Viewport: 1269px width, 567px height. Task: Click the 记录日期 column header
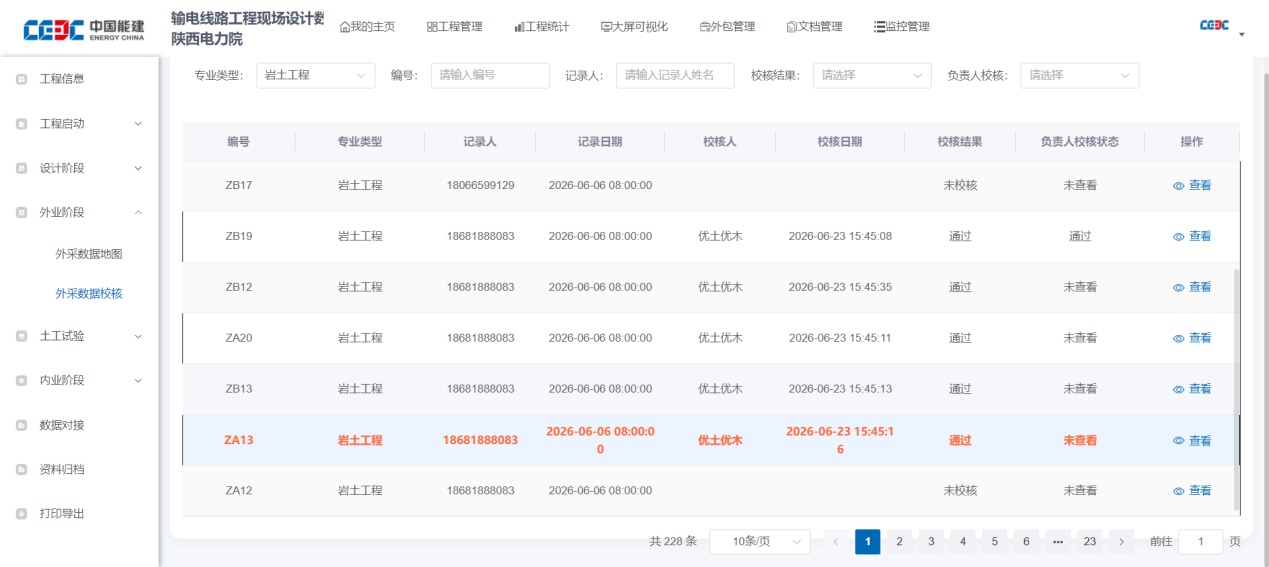pyautogui.click(x=600, y=142)
